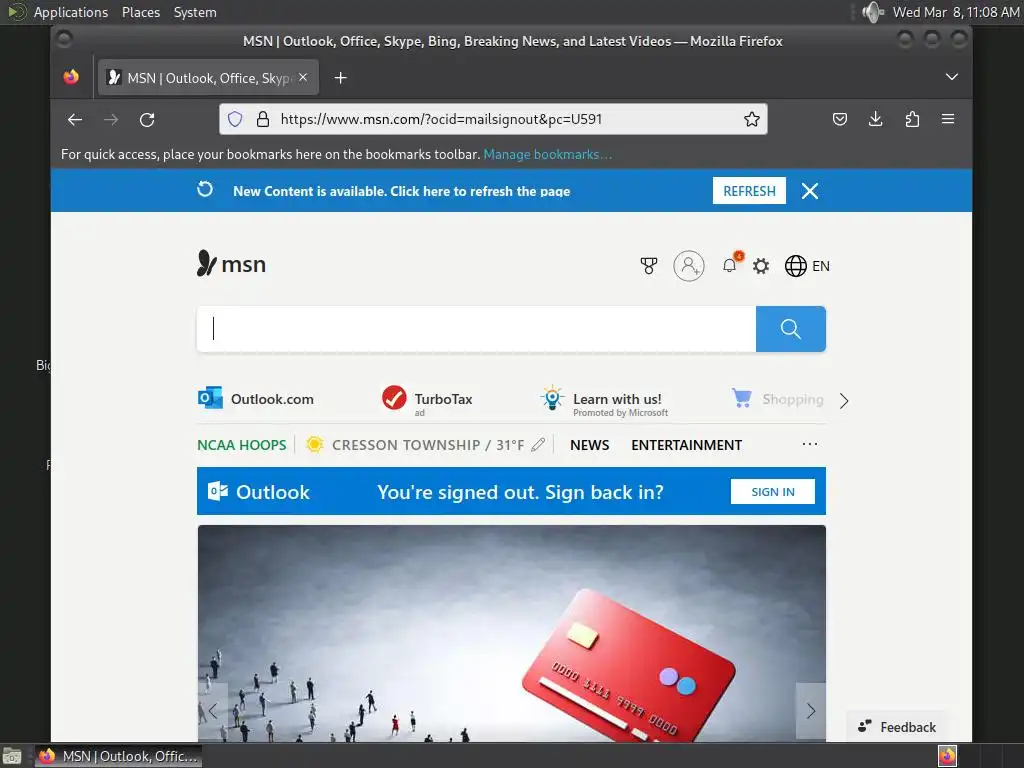Open the MSN rewards trophy icon
The width and height of the screenshot is (1024, 768).
tap(648, 266)
